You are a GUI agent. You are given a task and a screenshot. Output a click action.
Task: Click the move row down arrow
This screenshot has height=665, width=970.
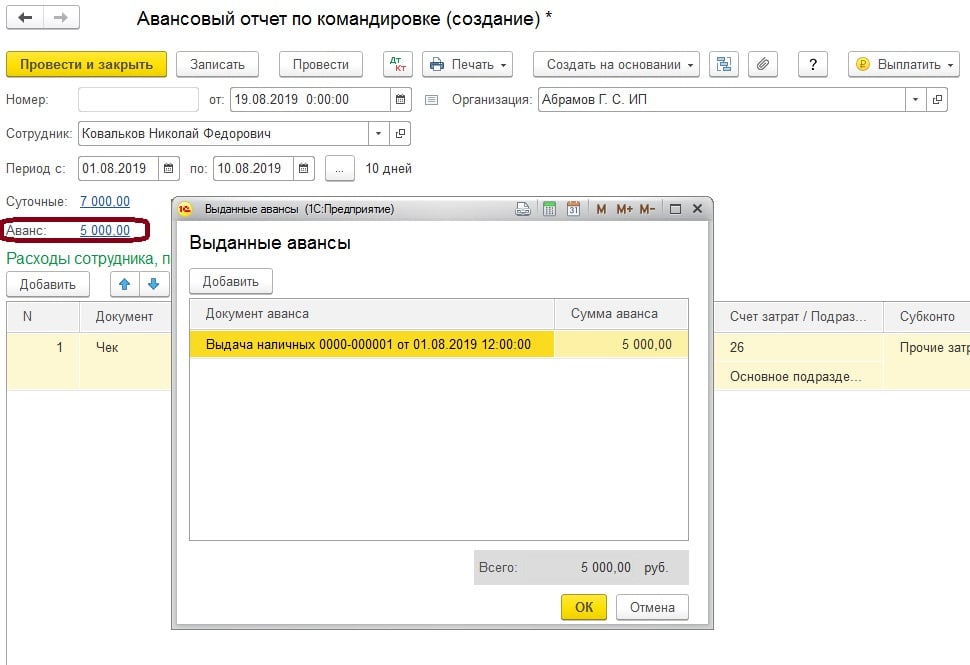coord(153,284)
